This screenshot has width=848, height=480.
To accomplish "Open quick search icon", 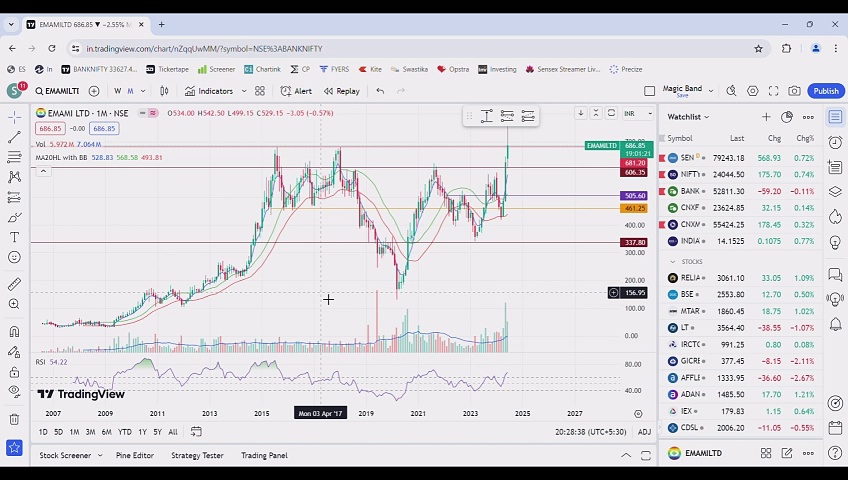I will pos(732,91).
